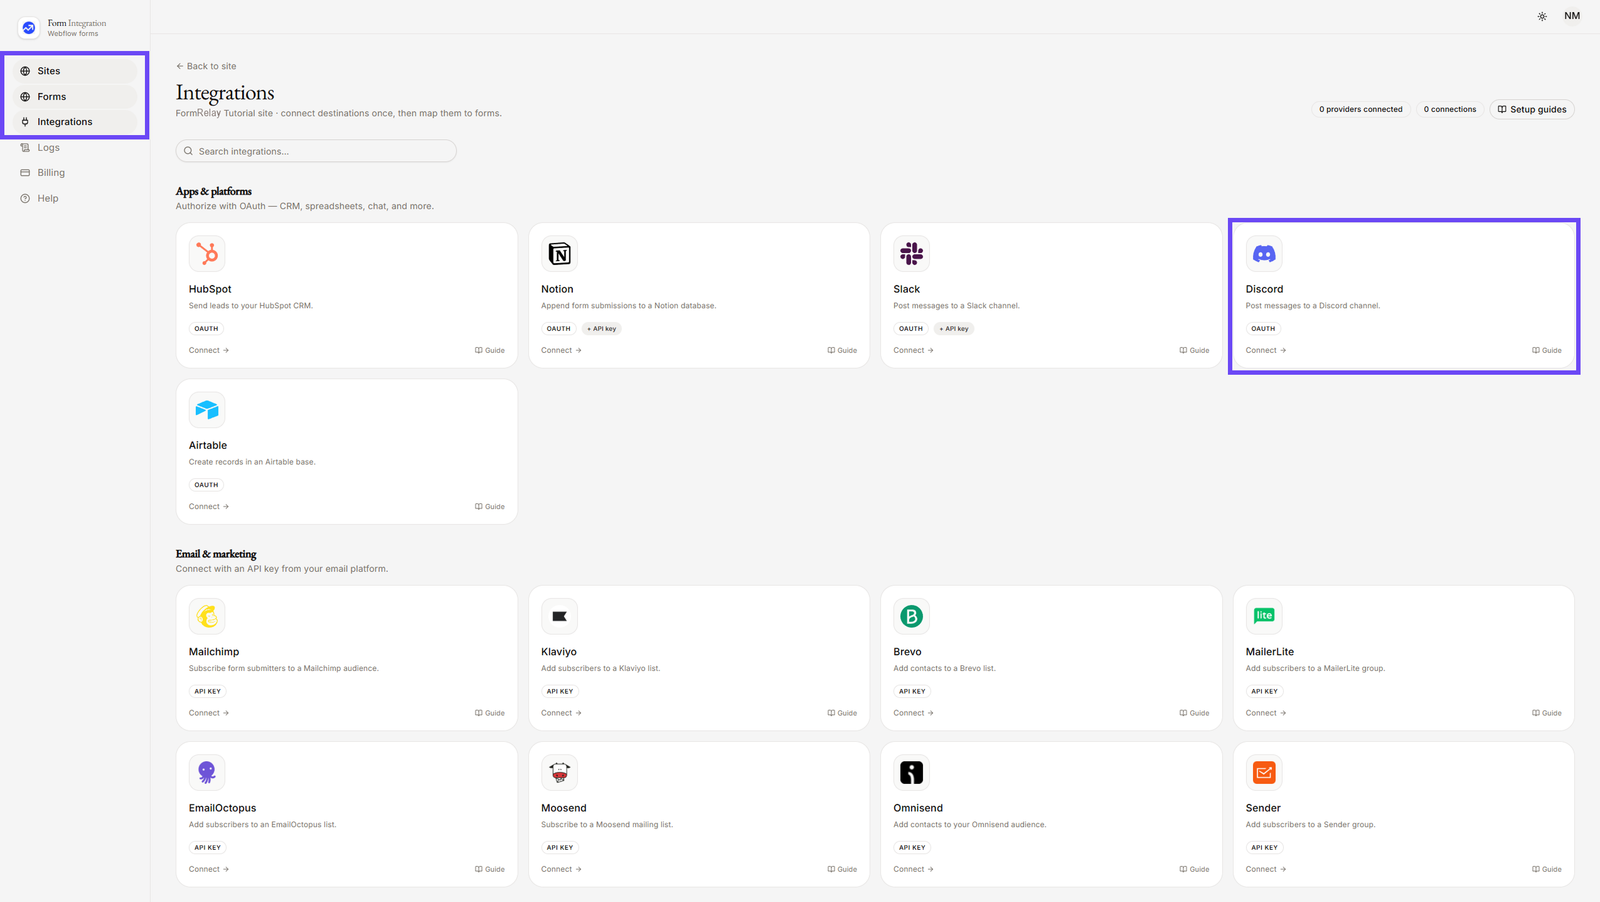This screenshot has width=1600, height=902.
Task: Click the Brevo logo icon
Action: point(911,616)
